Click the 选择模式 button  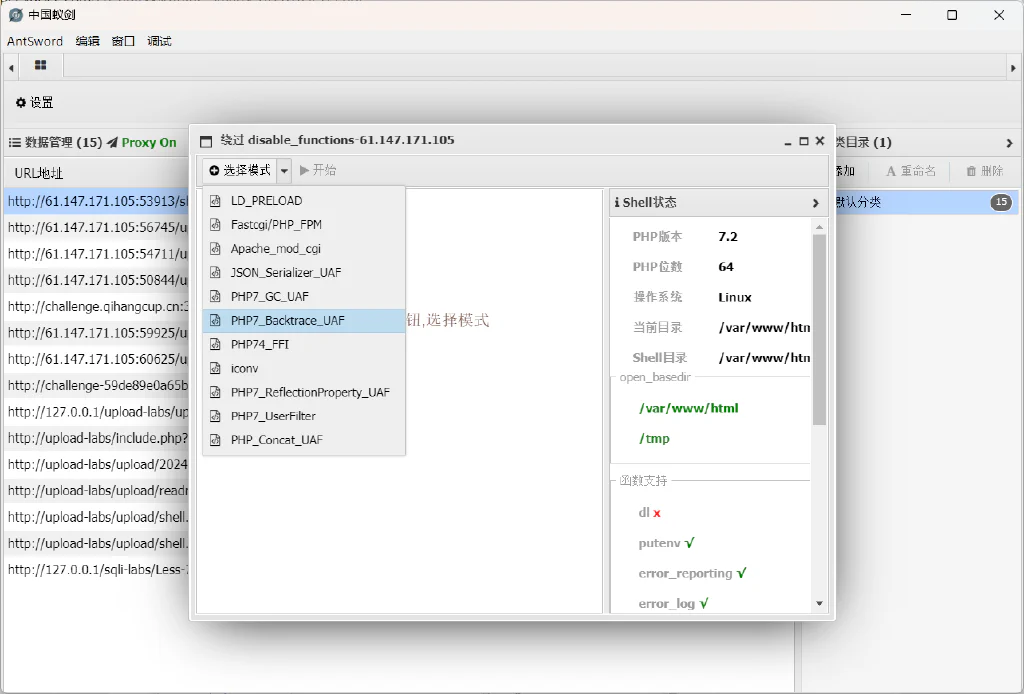[x=240, y=170]
